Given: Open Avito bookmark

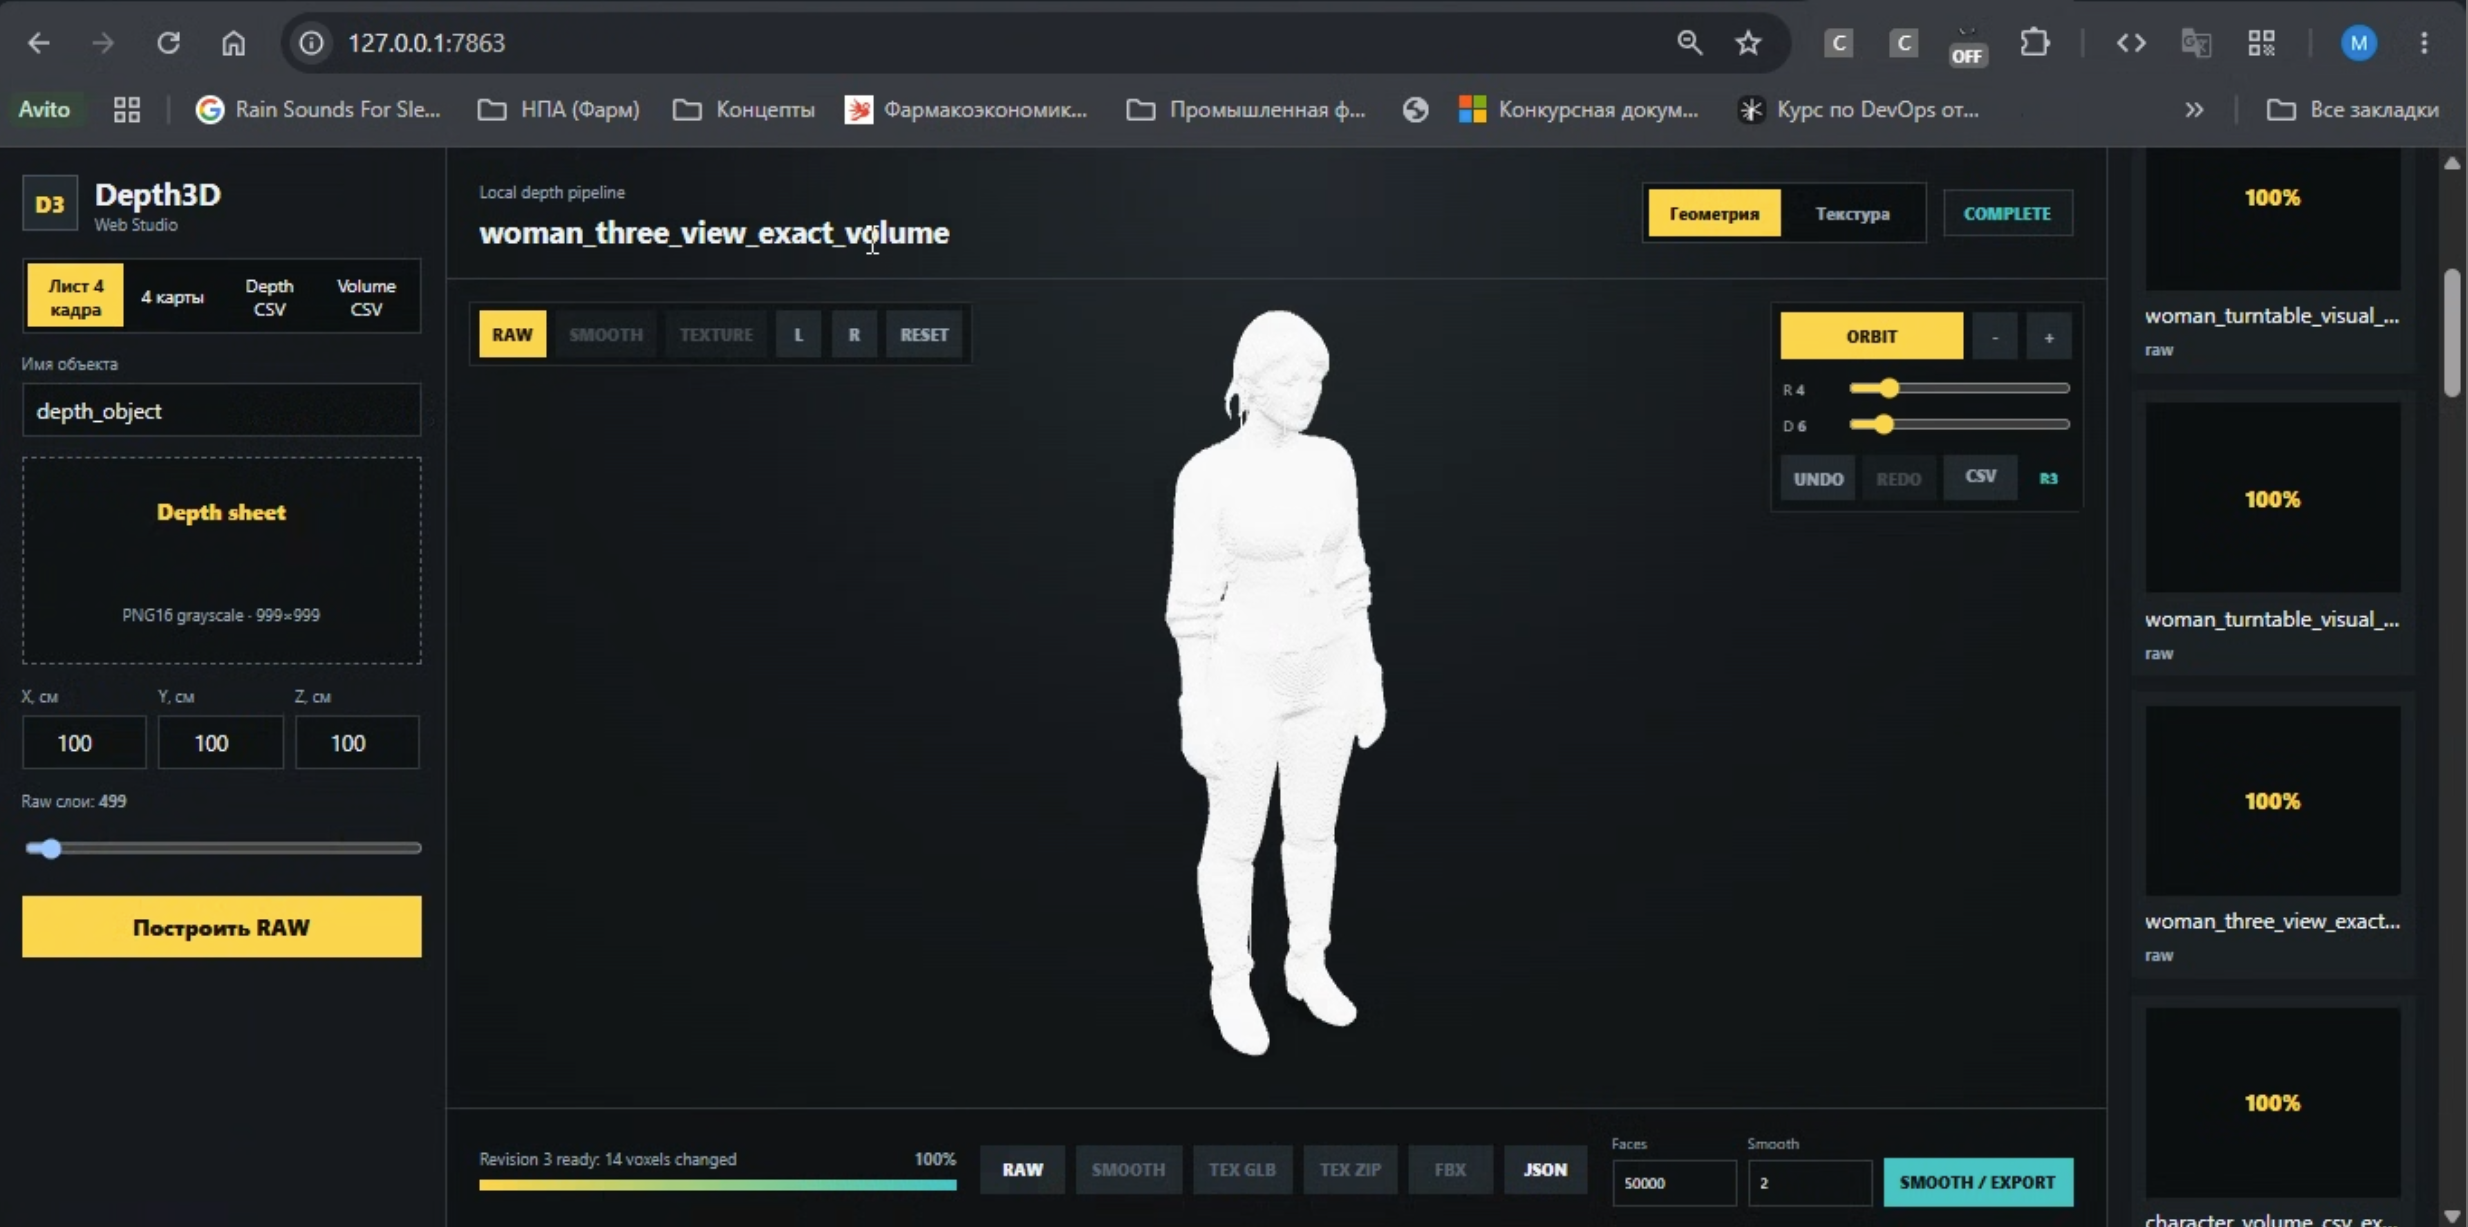Looking at the screenshot, I should coord(44,110).
